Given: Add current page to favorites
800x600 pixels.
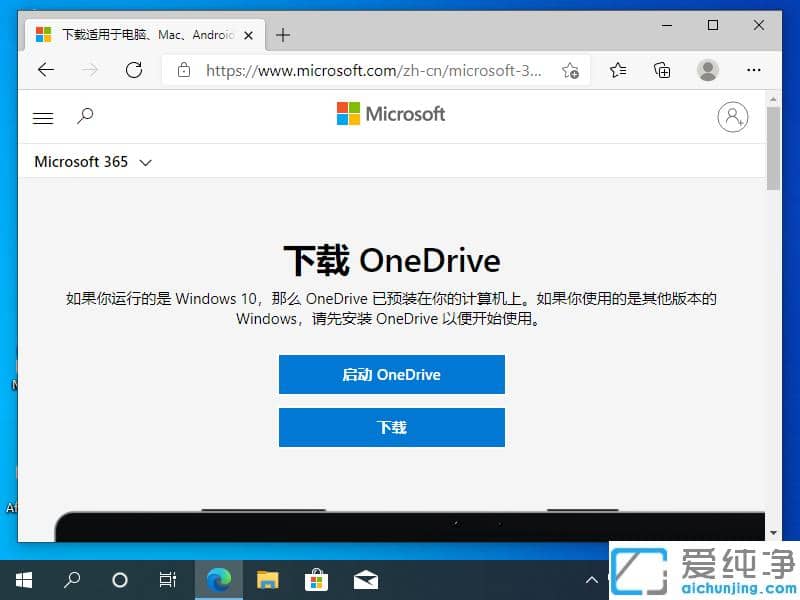Looking at the screenshot, I should tap(570, 70).
